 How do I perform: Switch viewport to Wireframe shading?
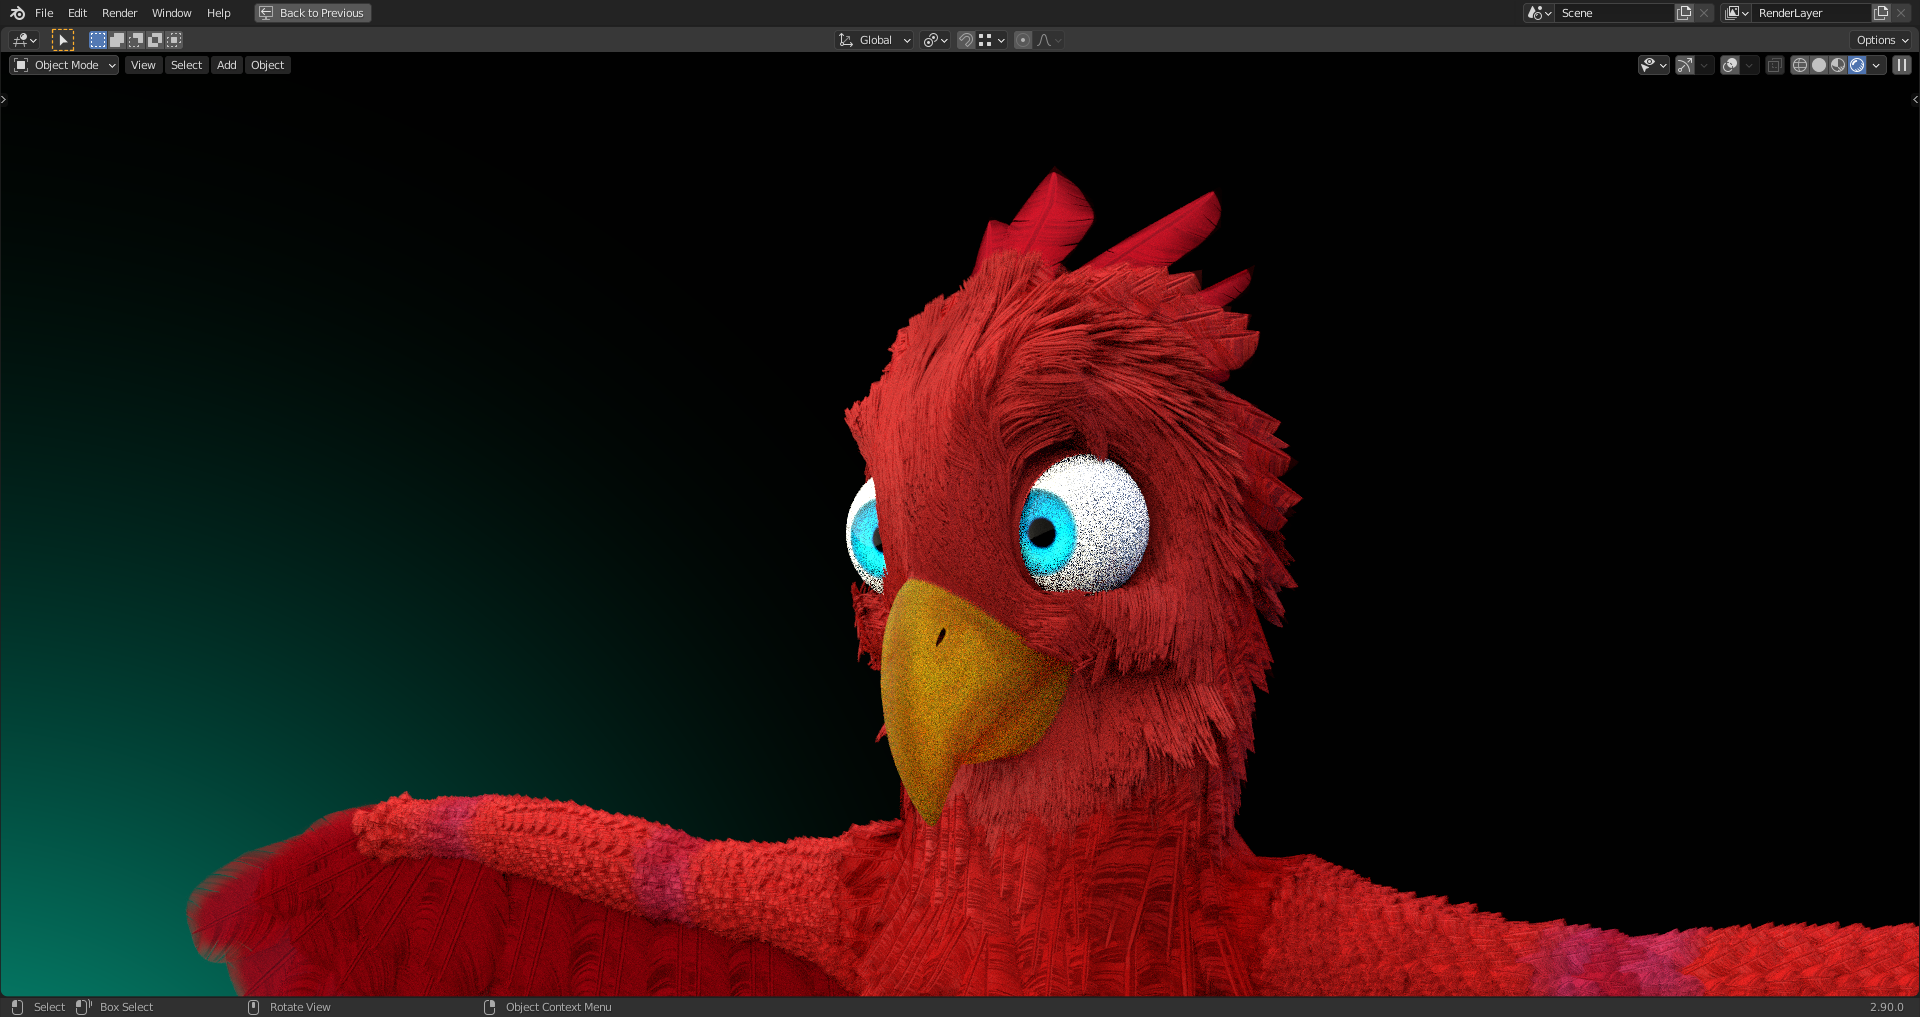[x=1798, y=64]
